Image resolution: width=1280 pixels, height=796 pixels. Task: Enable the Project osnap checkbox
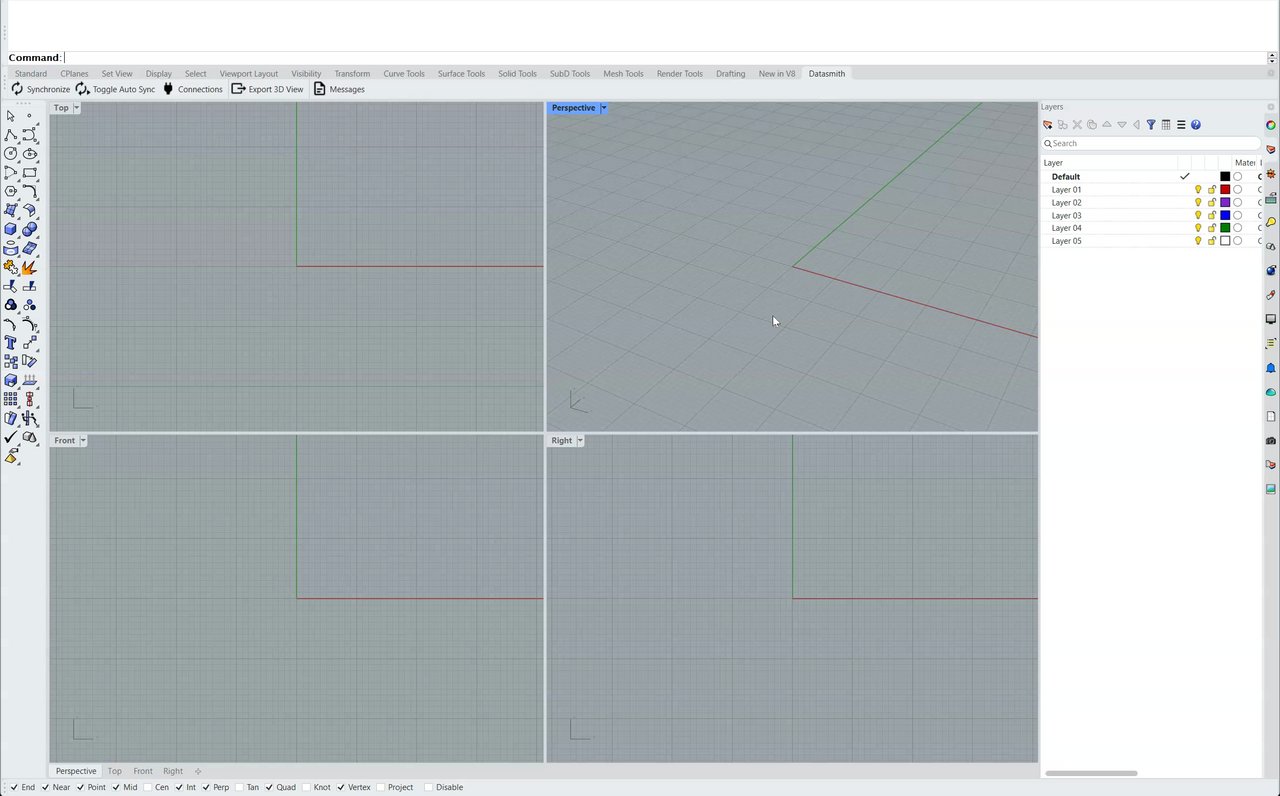pos(381,787)
